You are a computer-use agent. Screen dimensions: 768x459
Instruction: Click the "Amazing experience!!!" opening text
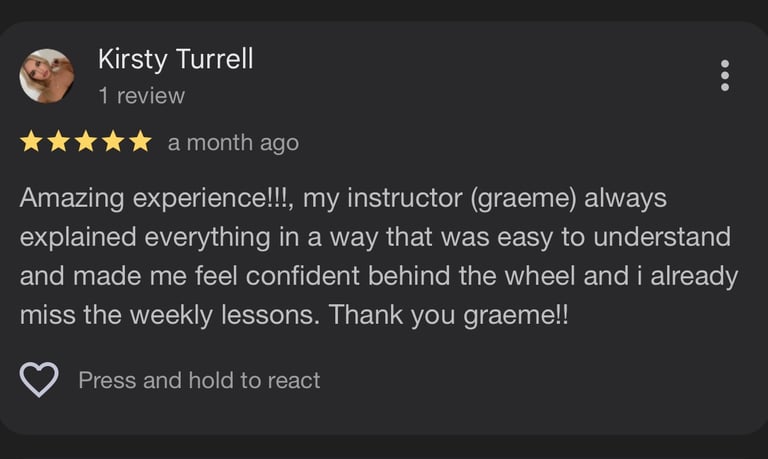(154, 199)
